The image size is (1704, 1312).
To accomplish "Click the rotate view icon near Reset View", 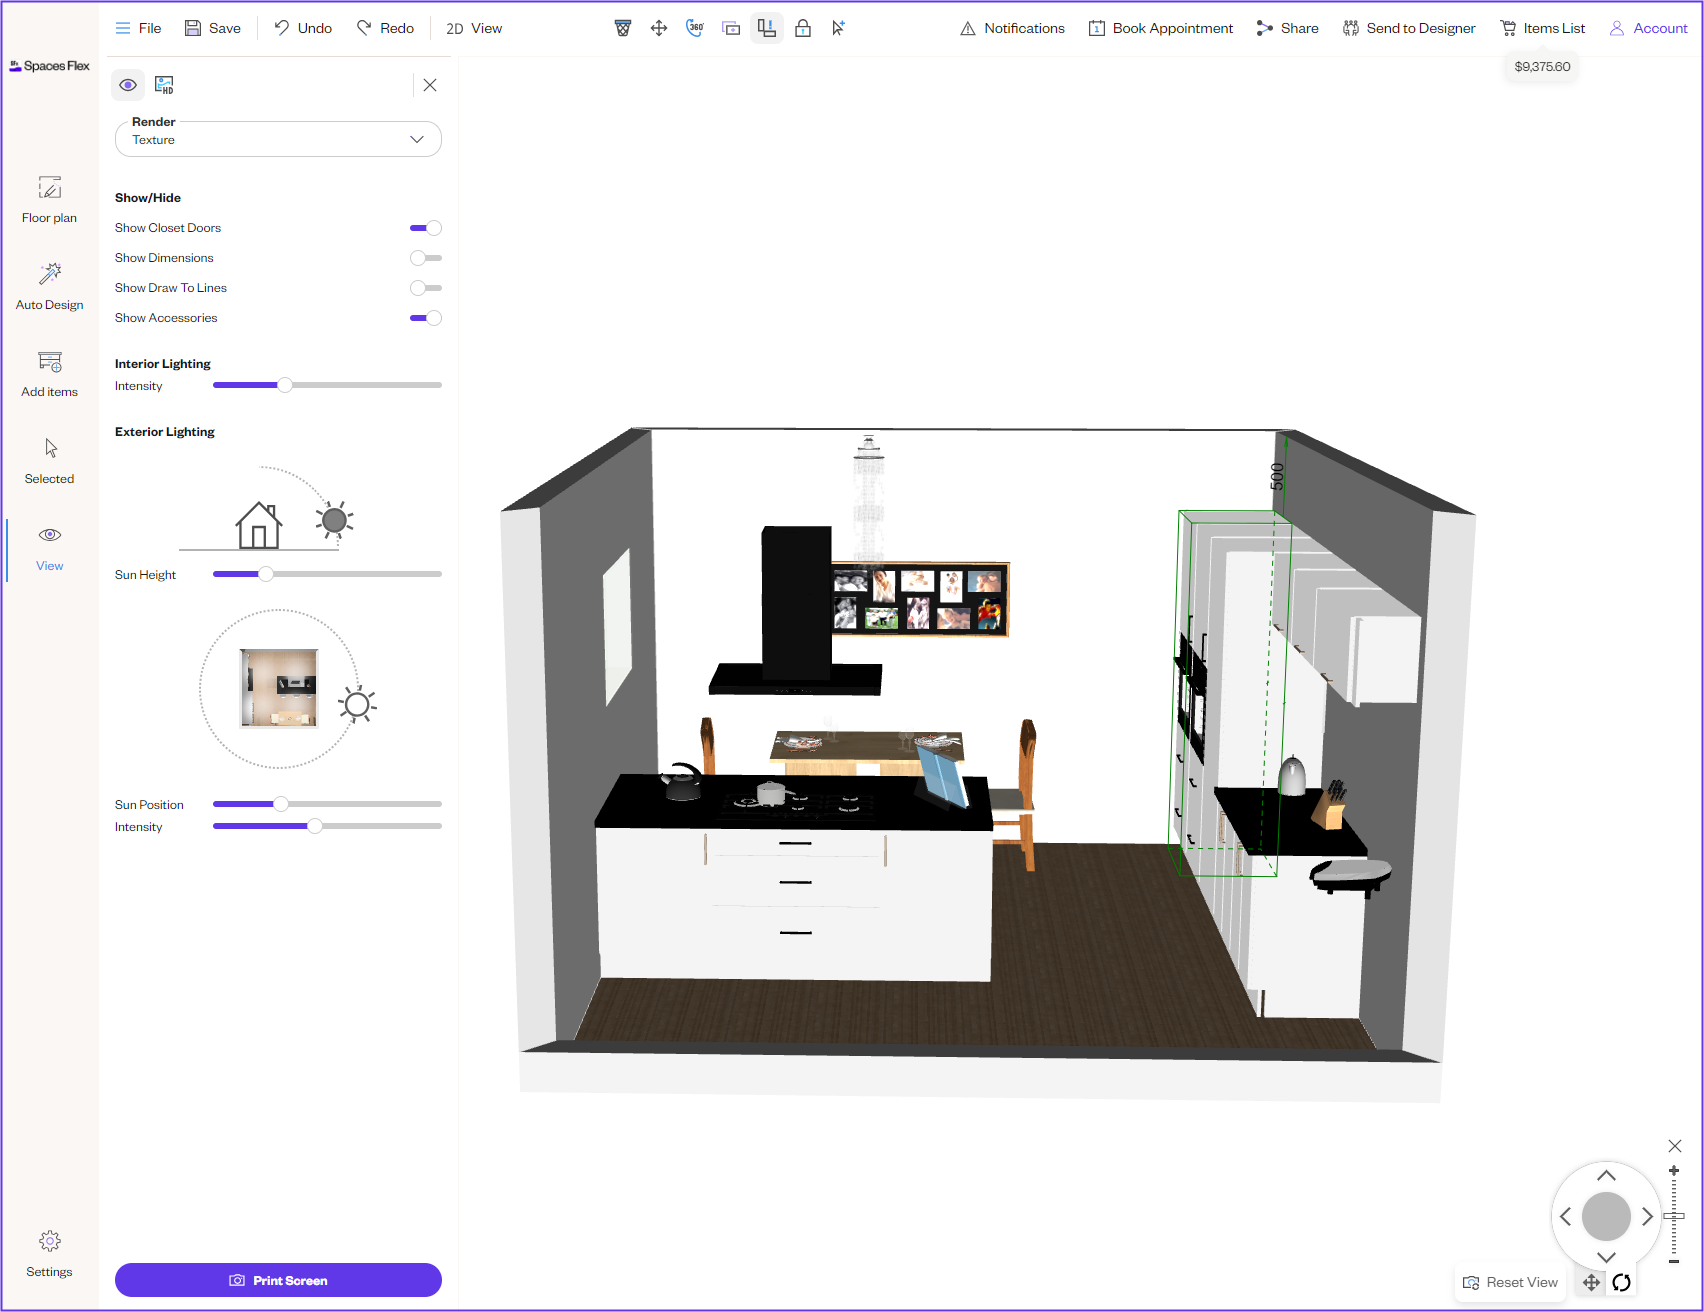I will pos(1622,1282).
